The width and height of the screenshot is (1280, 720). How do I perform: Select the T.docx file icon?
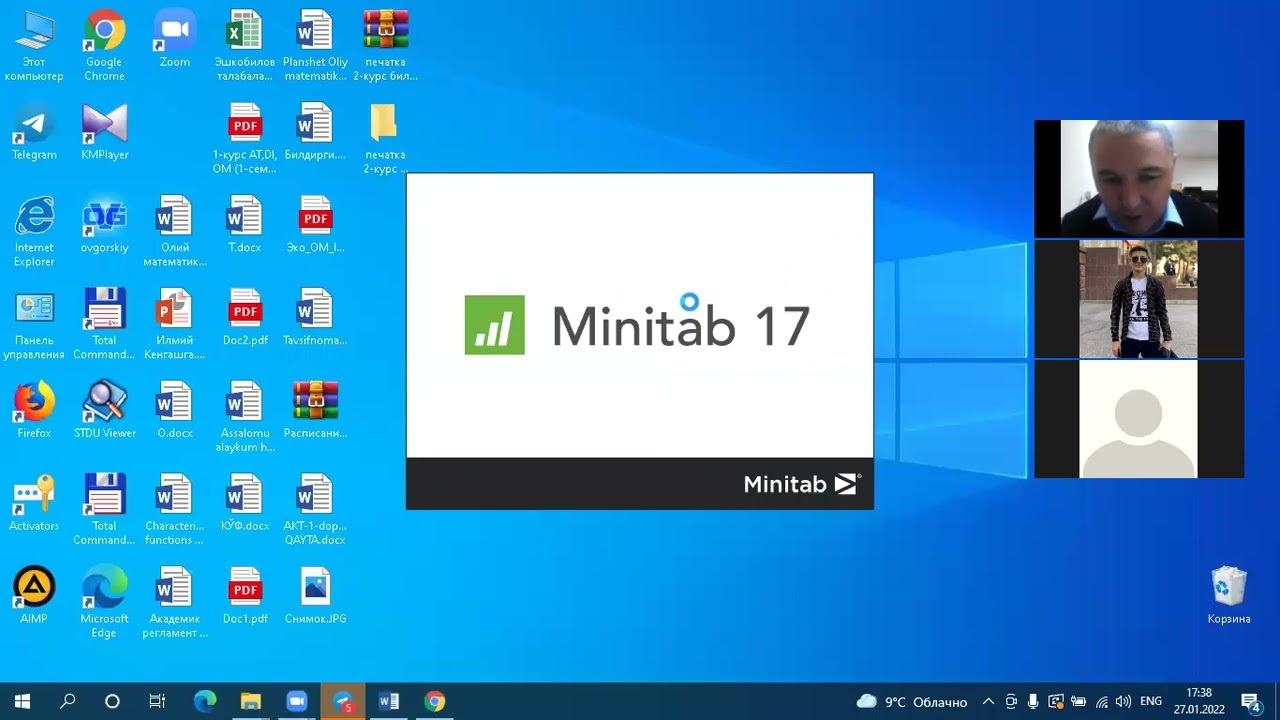click(x=245, y=225)
